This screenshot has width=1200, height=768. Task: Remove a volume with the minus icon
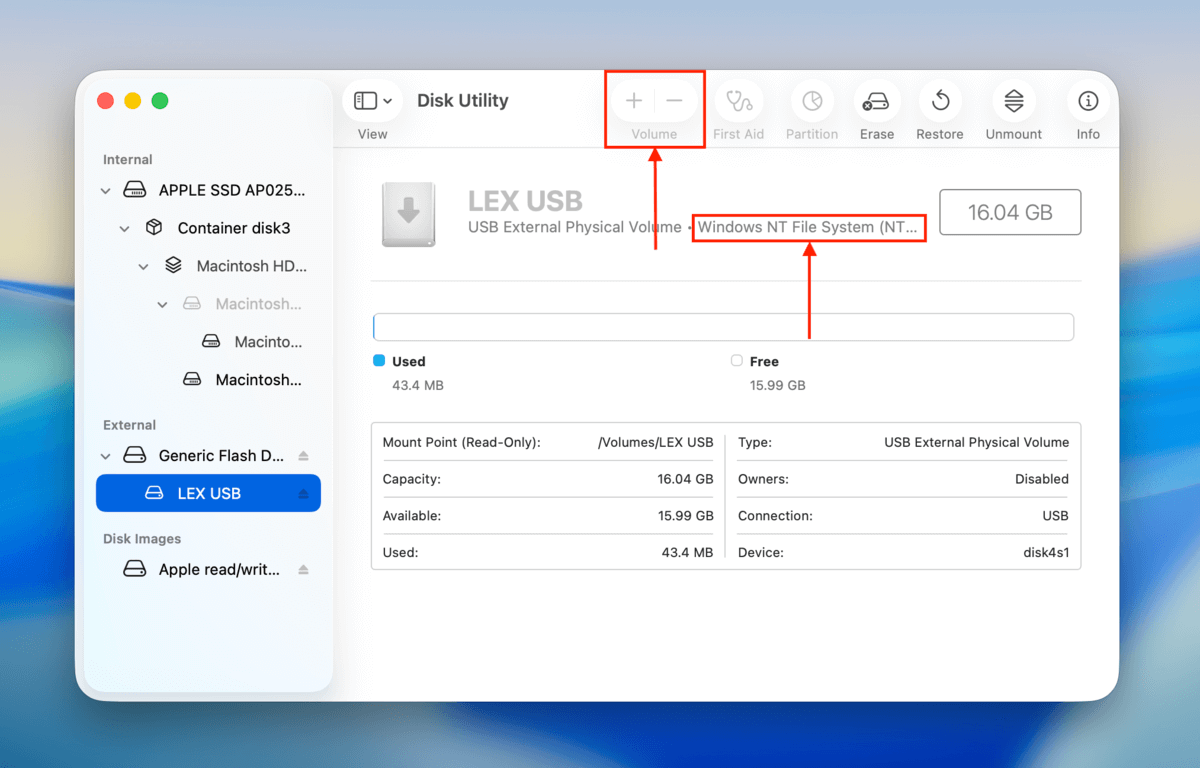(674, 100)
